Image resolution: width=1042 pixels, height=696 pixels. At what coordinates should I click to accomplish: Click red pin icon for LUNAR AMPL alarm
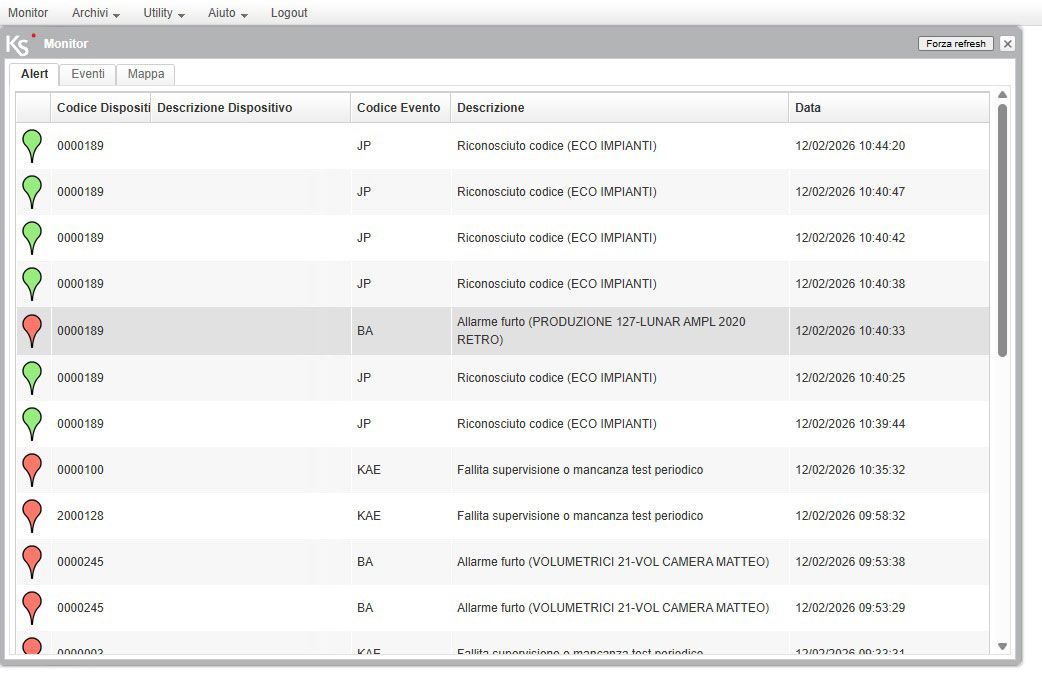pyautogui.click(x=32, y=328)
